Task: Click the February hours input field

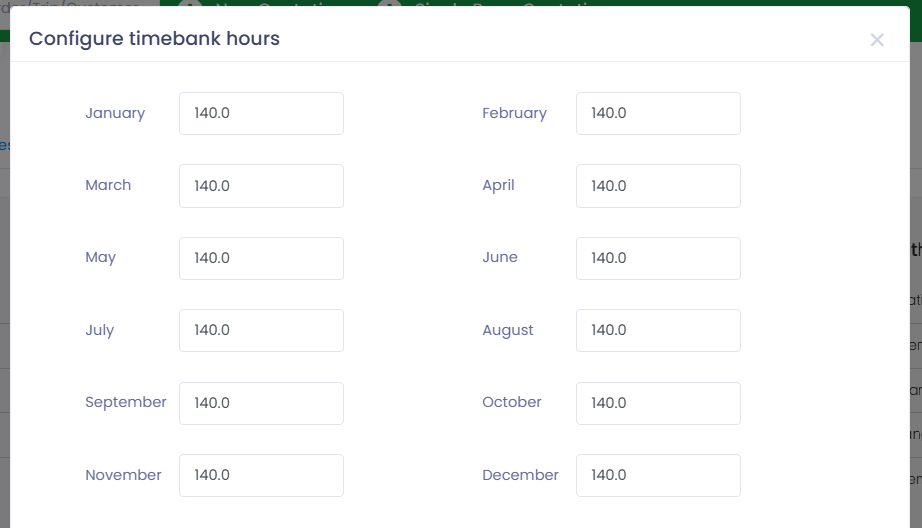Action: point(658,113)
